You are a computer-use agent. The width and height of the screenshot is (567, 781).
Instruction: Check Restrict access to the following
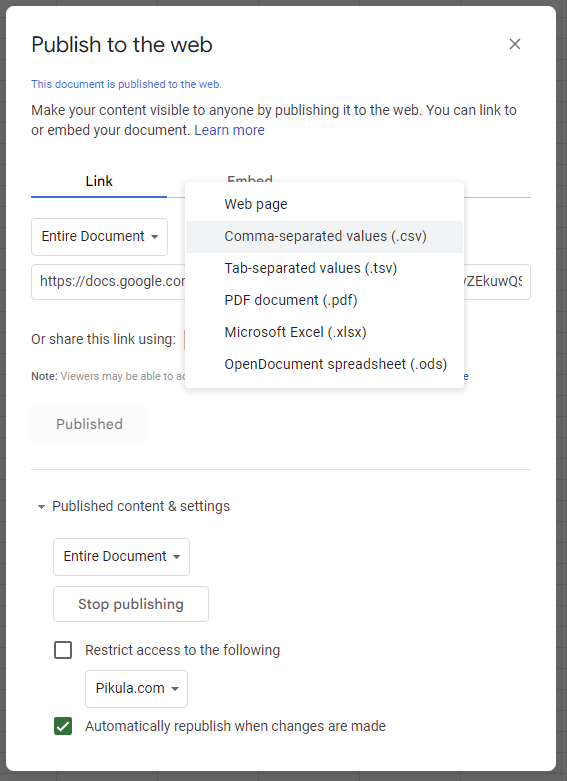[x=63, y=650]
